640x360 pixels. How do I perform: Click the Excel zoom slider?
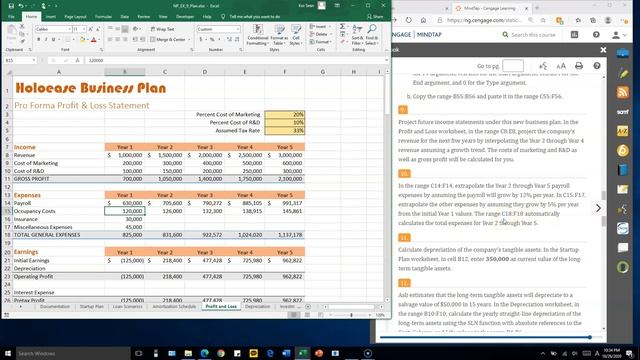coord(351,315)
